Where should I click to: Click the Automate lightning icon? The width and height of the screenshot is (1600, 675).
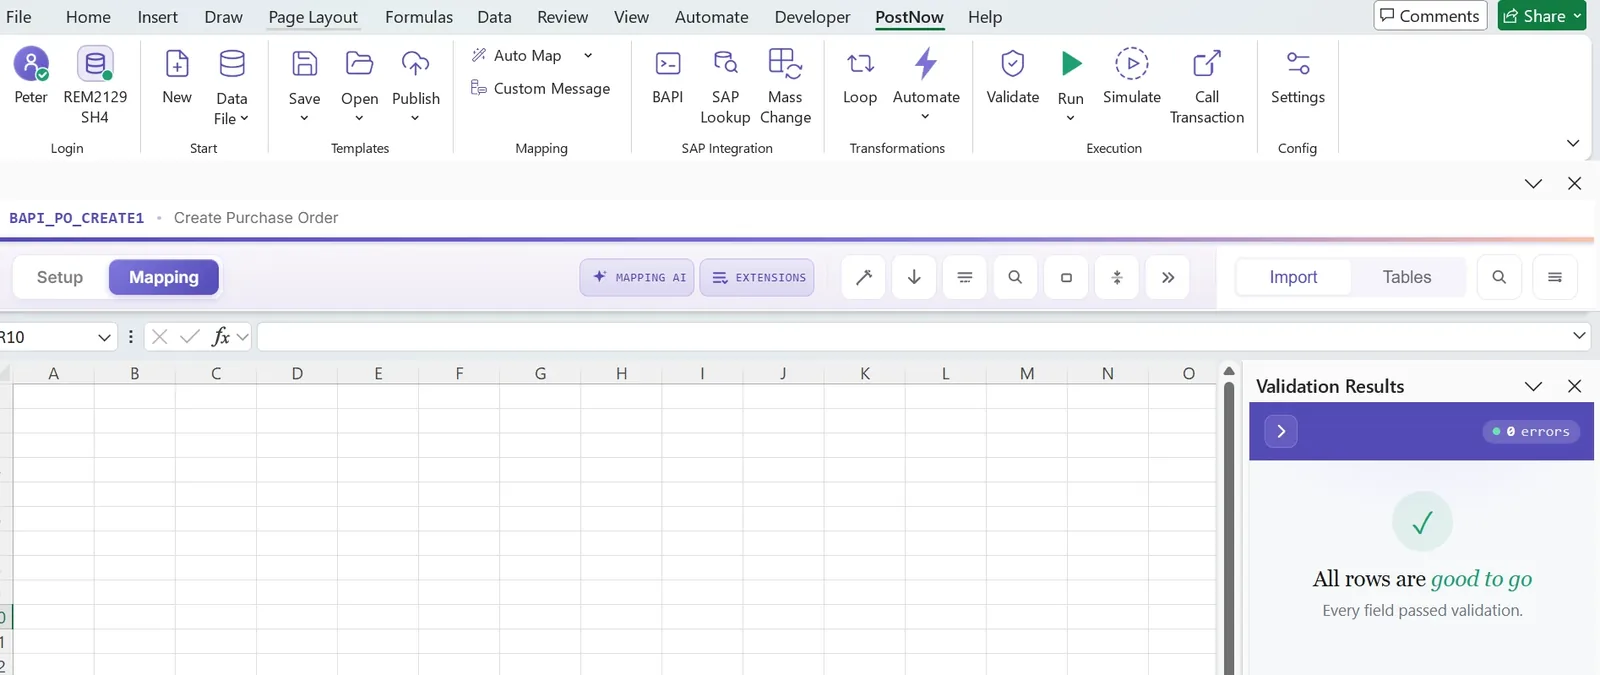(x=926, y=64)
